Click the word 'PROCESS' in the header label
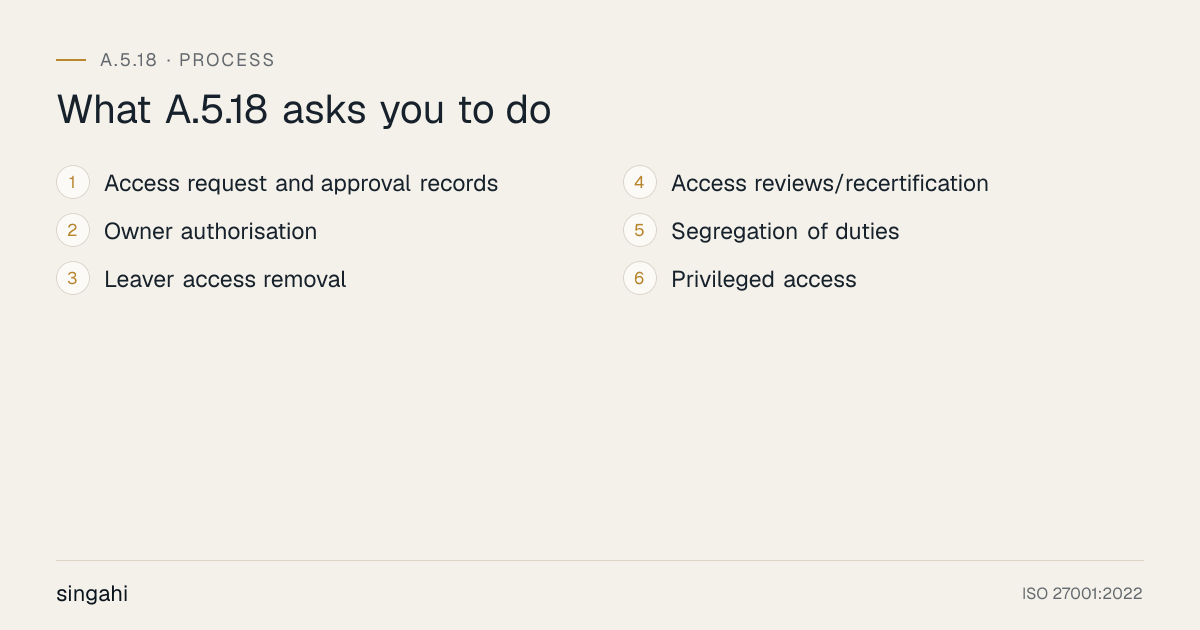The width and height of the screenshot is (1200, 630). pyautogui.click(x=227, y=60)
